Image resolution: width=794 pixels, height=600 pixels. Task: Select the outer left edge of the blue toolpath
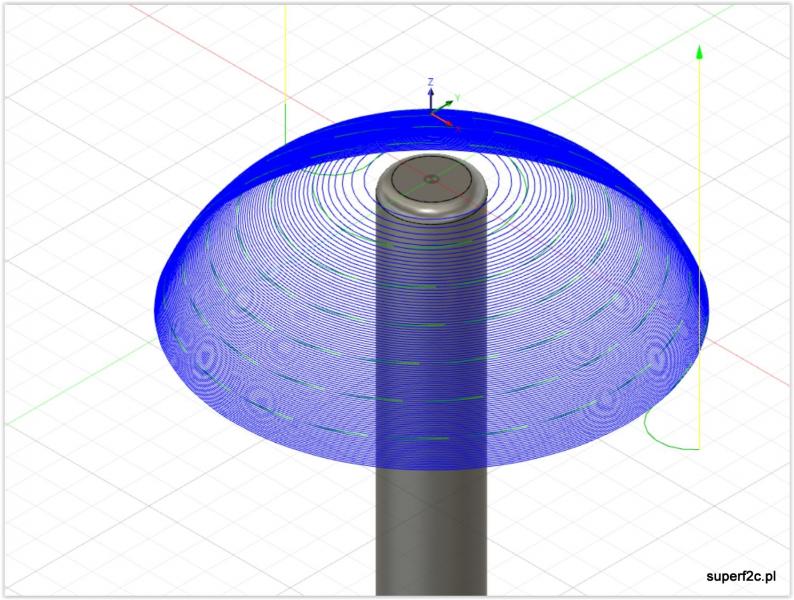pyautogui.click(x=157, y=300)
